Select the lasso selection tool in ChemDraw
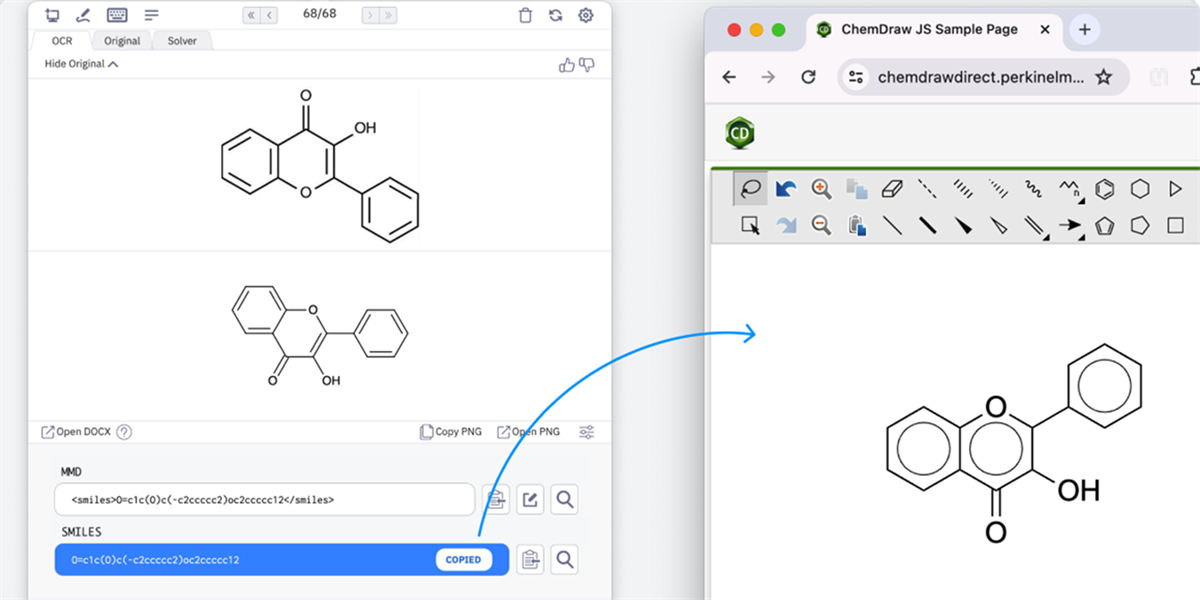1200x600 pixels. click(752, 188)
